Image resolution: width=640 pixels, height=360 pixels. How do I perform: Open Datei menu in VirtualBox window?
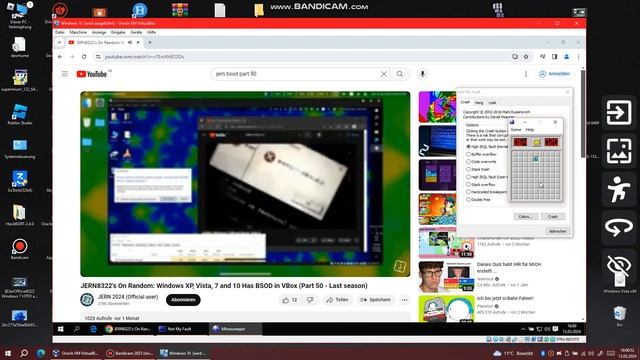pyautogui.click(x=60, y=32)
